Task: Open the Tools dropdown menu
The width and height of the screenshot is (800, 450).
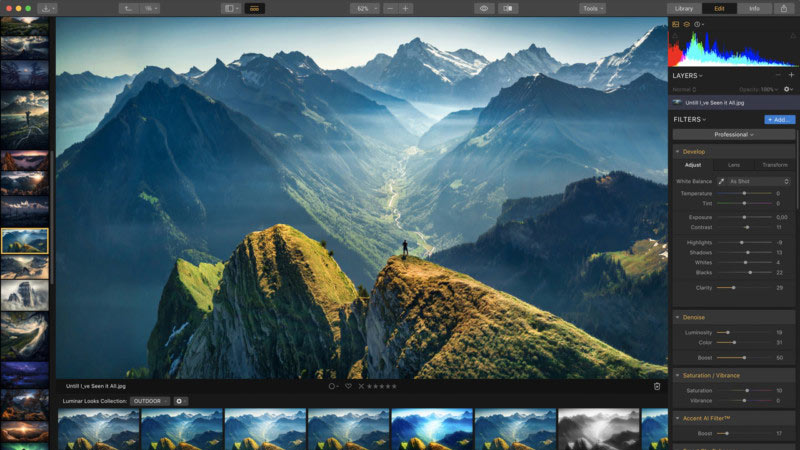Action: [x=592, y=8]
